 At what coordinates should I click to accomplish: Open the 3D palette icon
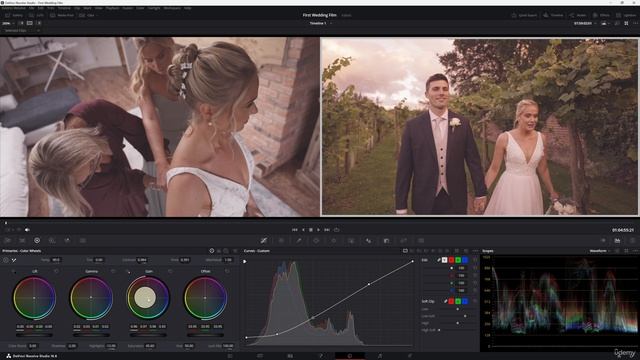pos(421,240)
